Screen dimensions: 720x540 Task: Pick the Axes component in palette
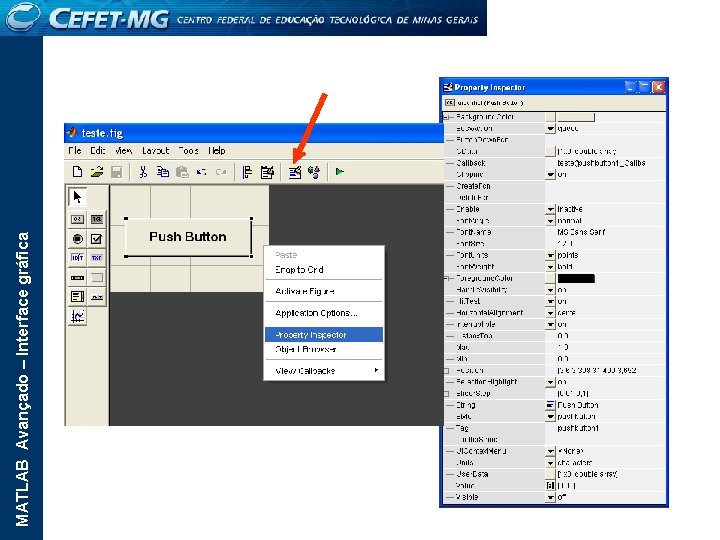77,316
